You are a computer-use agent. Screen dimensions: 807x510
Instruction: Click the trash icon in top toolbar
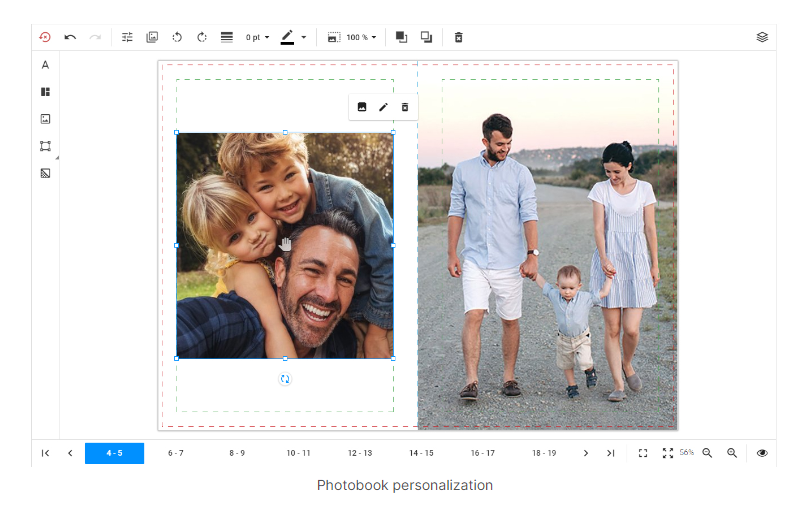point(459,37)
